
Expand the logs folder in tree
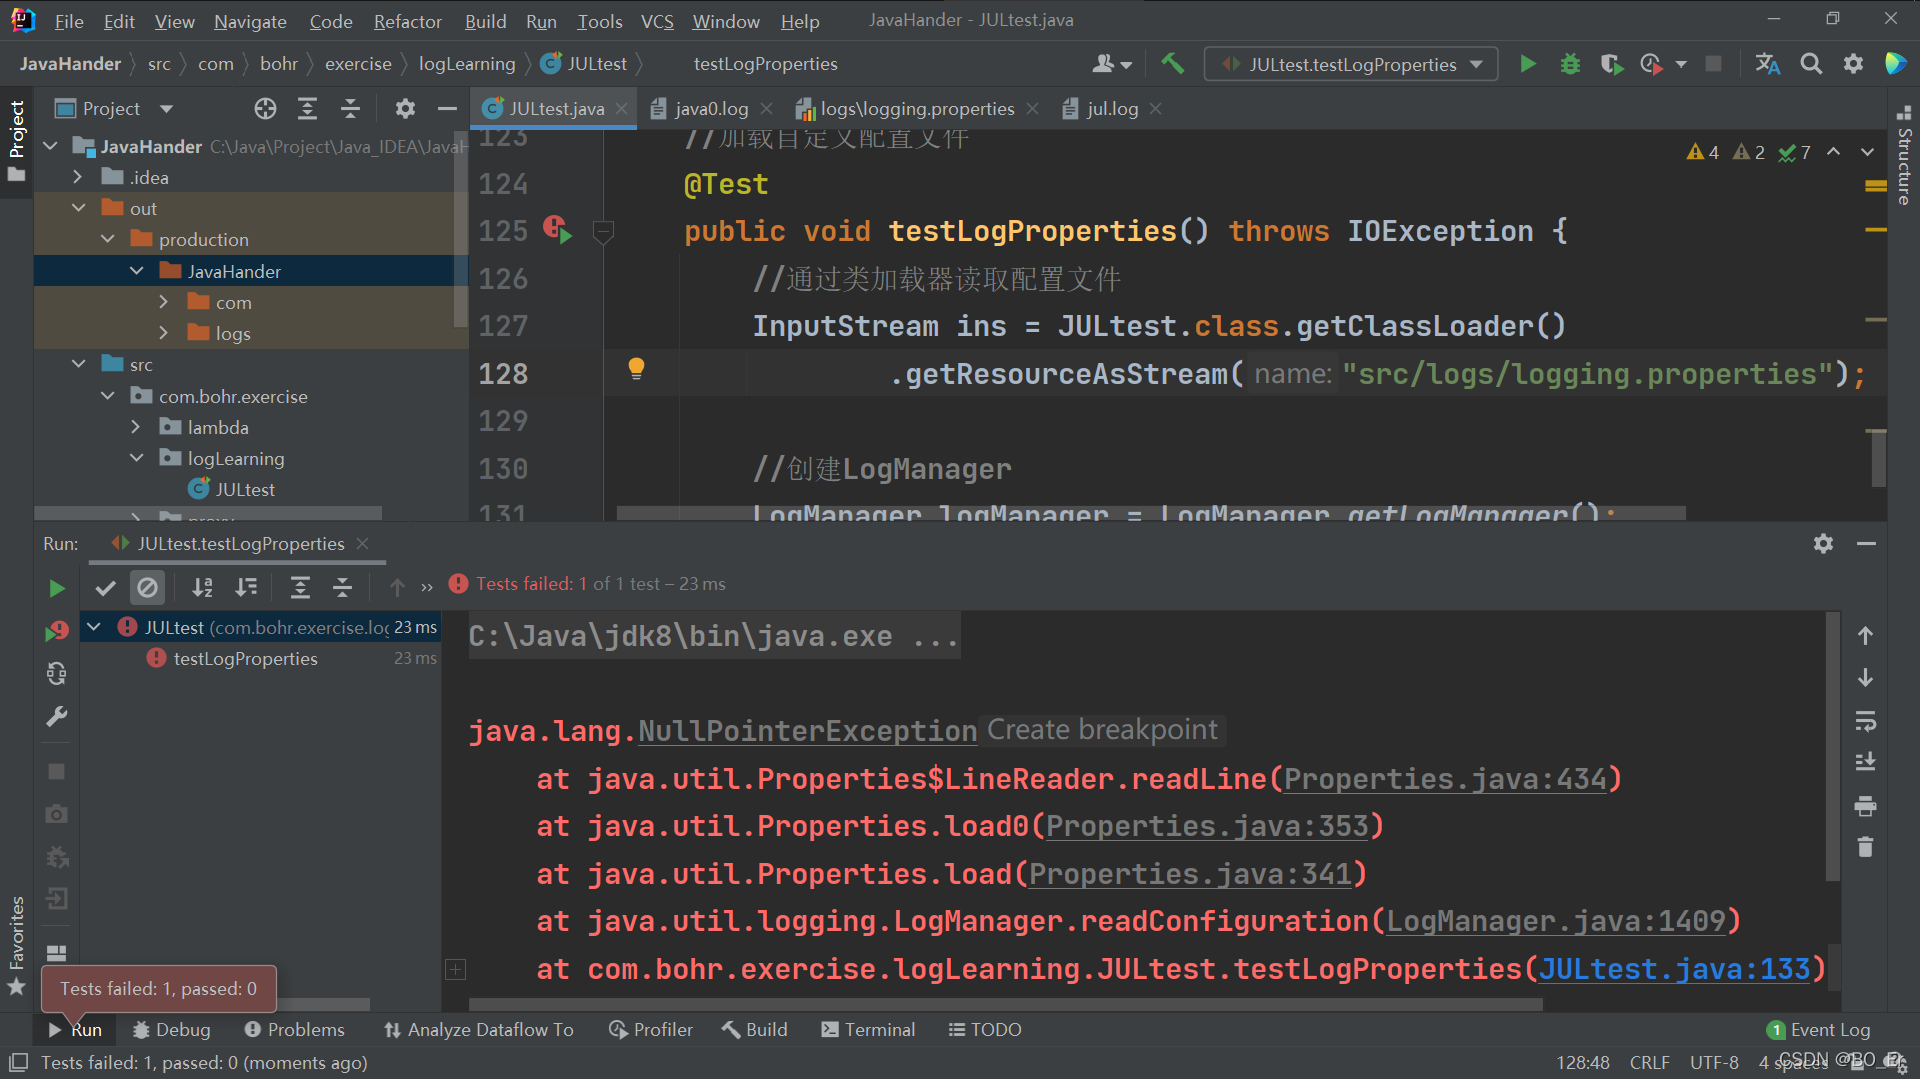tap(164, 333)
